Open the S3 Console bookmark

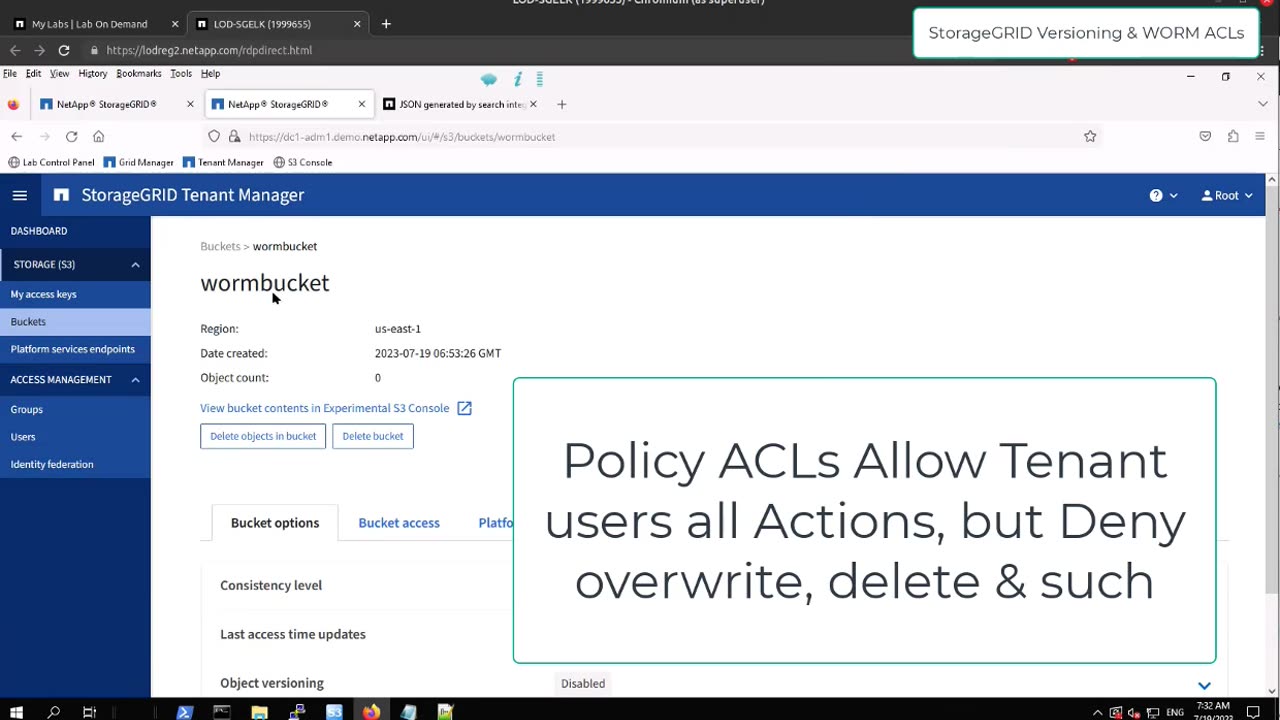pos(303,162)
